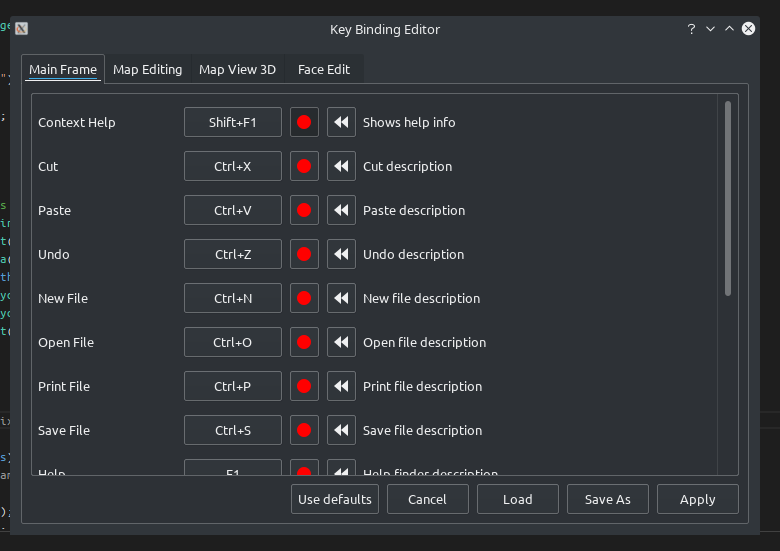780x551 pixels.
Task: Click the Ctrl+S shortcut field
Action: click(x=233, y=430)
